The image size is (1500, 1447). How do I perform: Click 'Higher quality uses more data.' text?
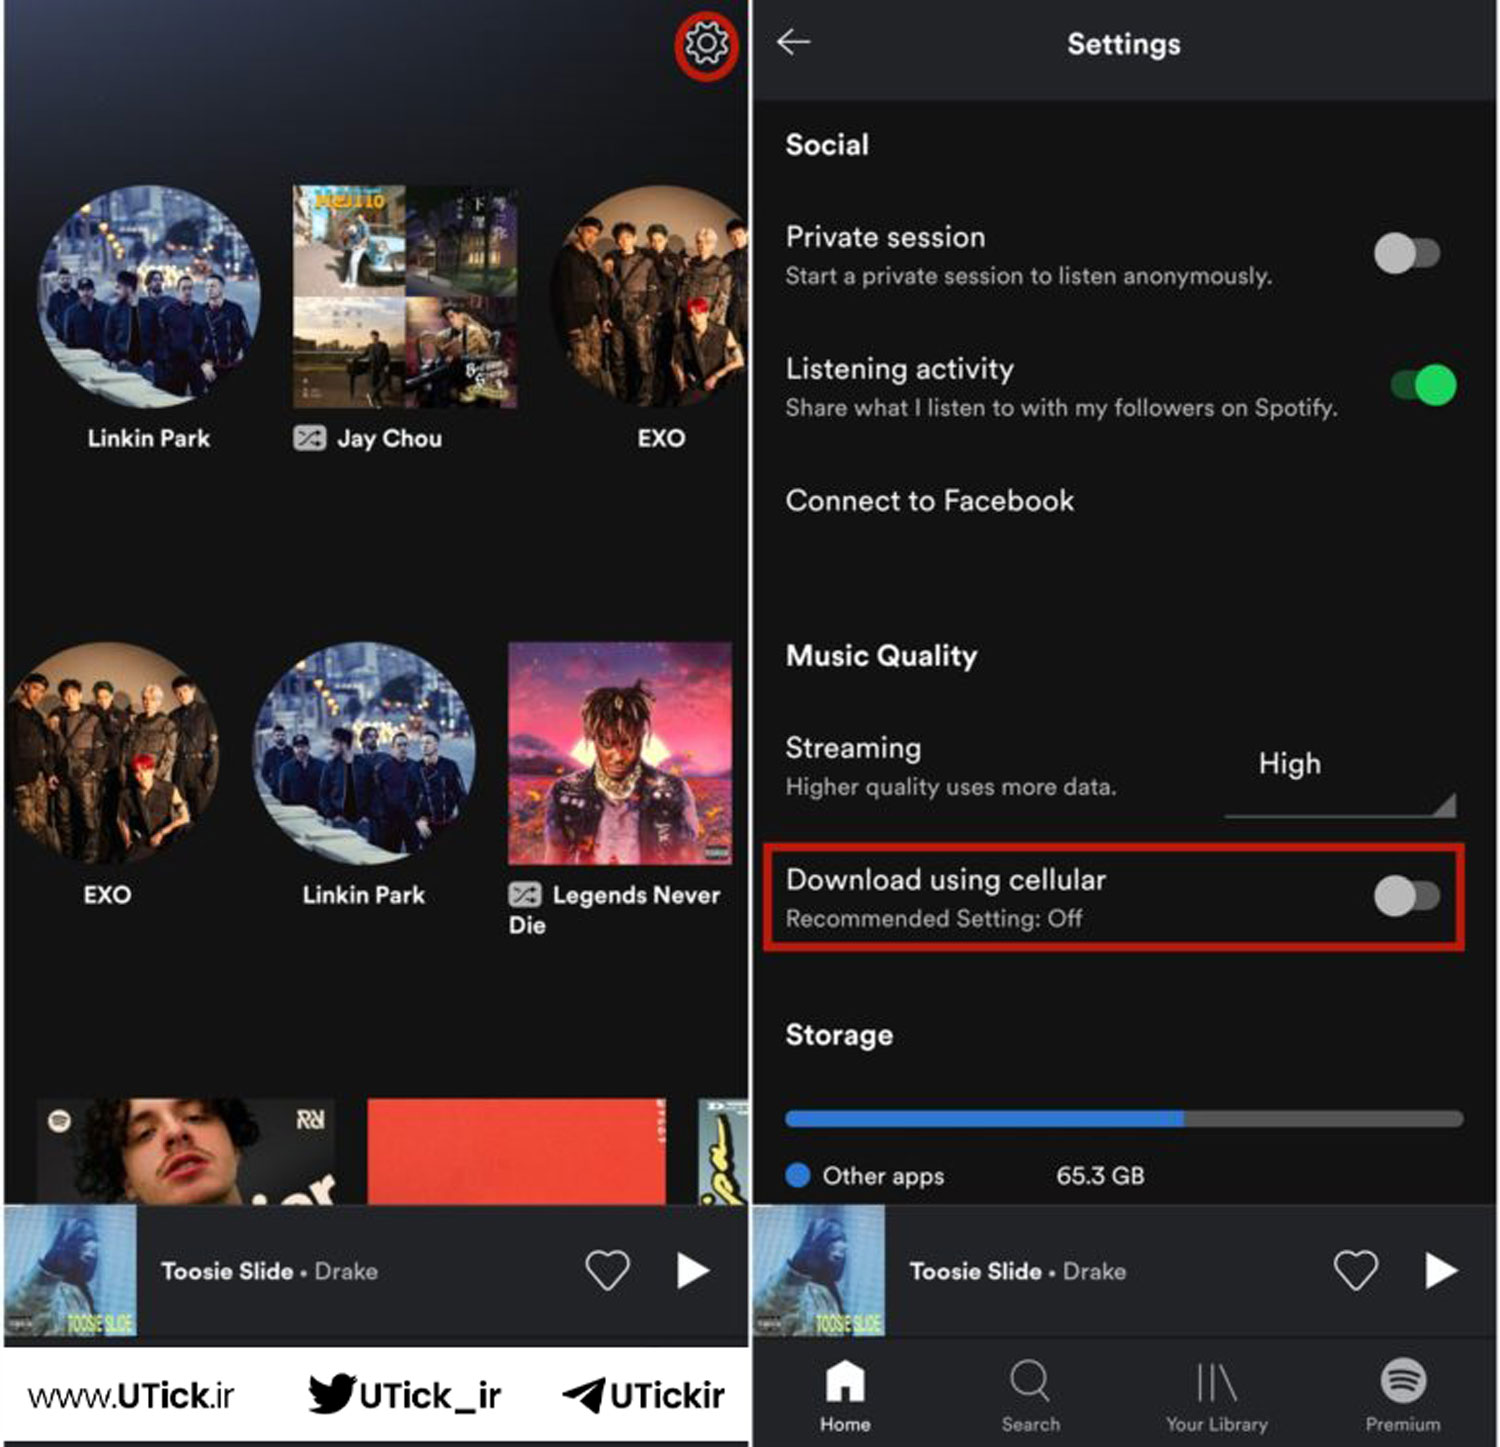(x=950, y=787)
